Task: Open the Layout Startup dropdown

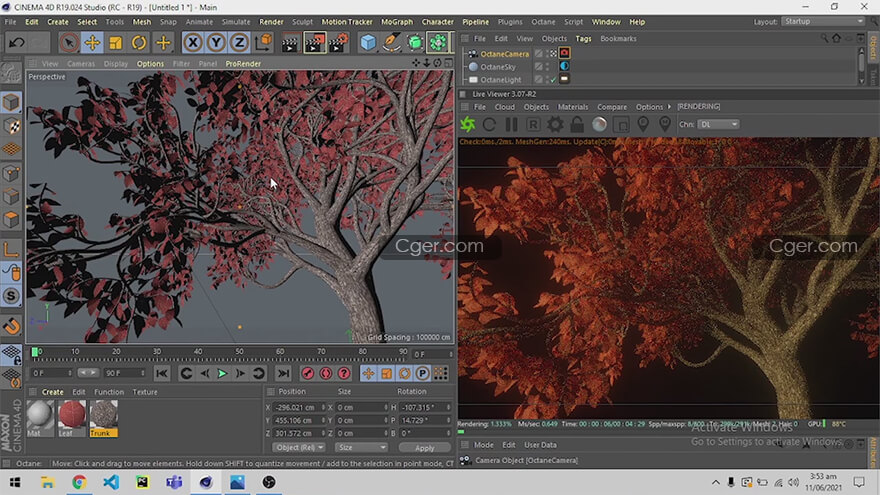Action: point(823,21)
